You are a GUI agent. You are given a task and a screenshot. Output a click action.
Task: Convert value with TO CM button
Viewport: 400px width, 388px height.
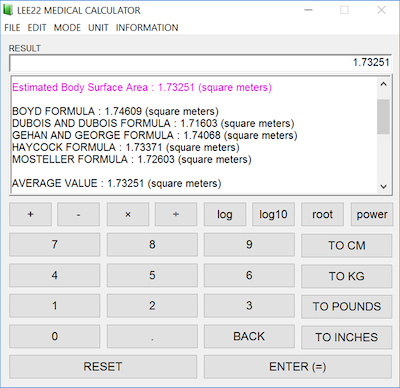347,246
